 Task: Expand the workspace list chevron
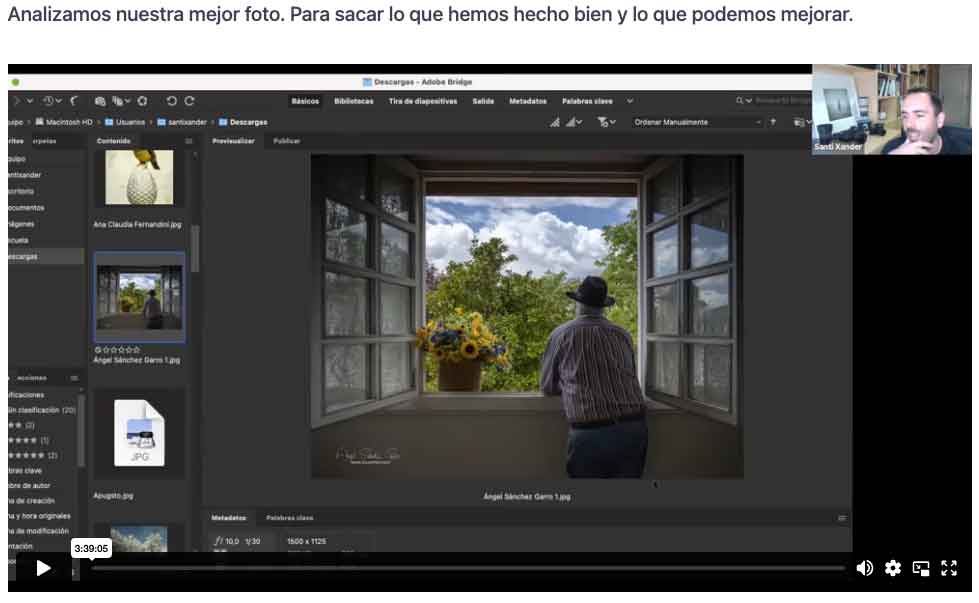(x=630, y=101)
